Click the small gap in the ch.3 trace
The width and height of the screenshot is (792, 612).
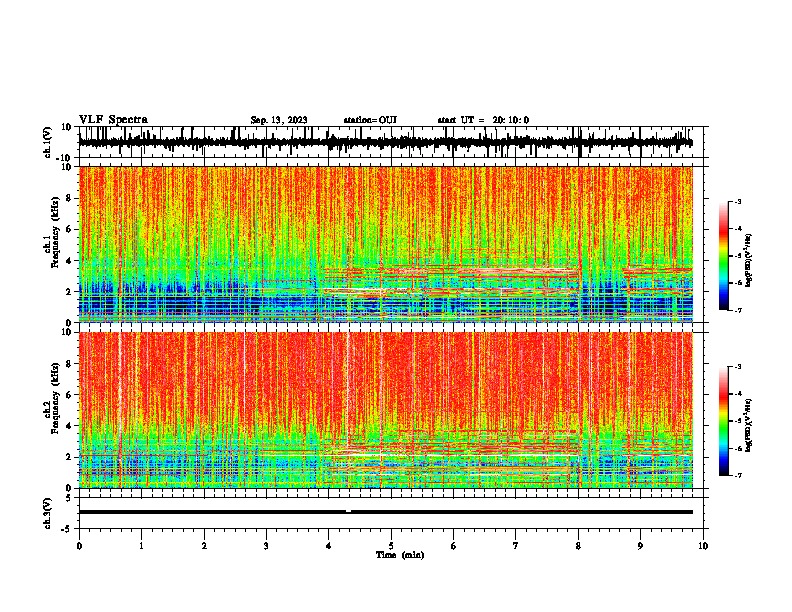tap(349, 511)
